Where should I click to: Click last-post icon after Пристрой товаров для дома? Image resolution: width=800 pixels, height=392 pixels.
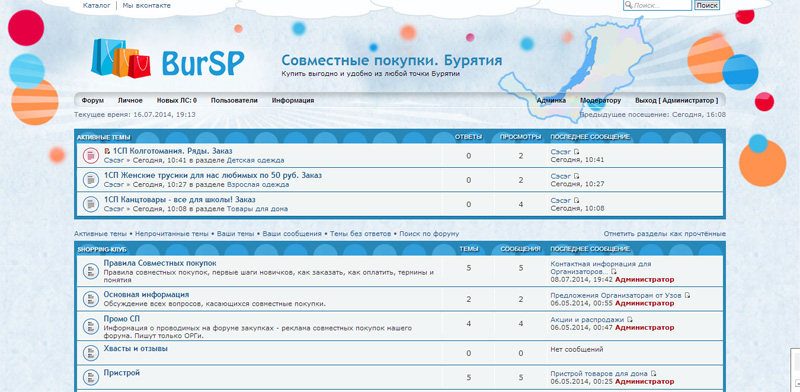tap(654, 374)
